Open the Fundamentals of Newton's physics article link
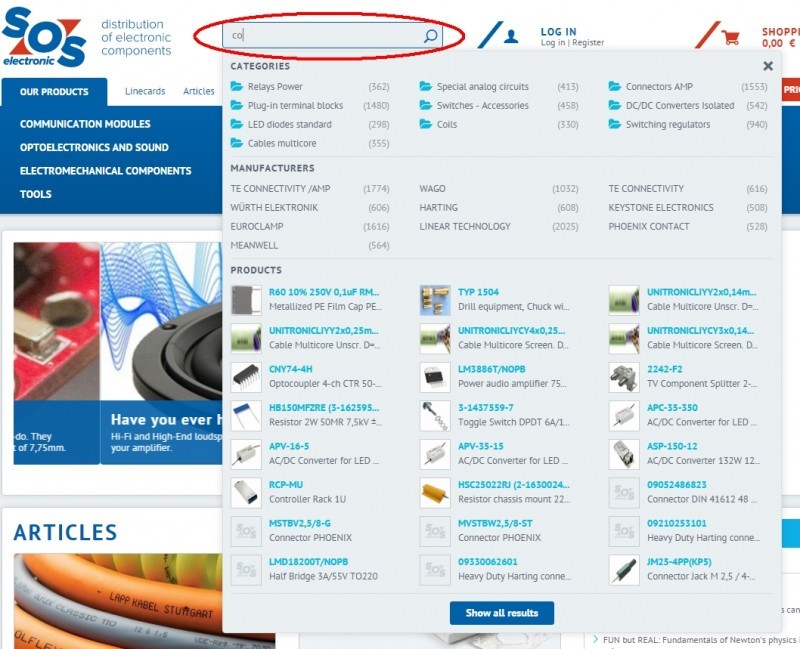The image size is (800, 649). tap(701, 640)
